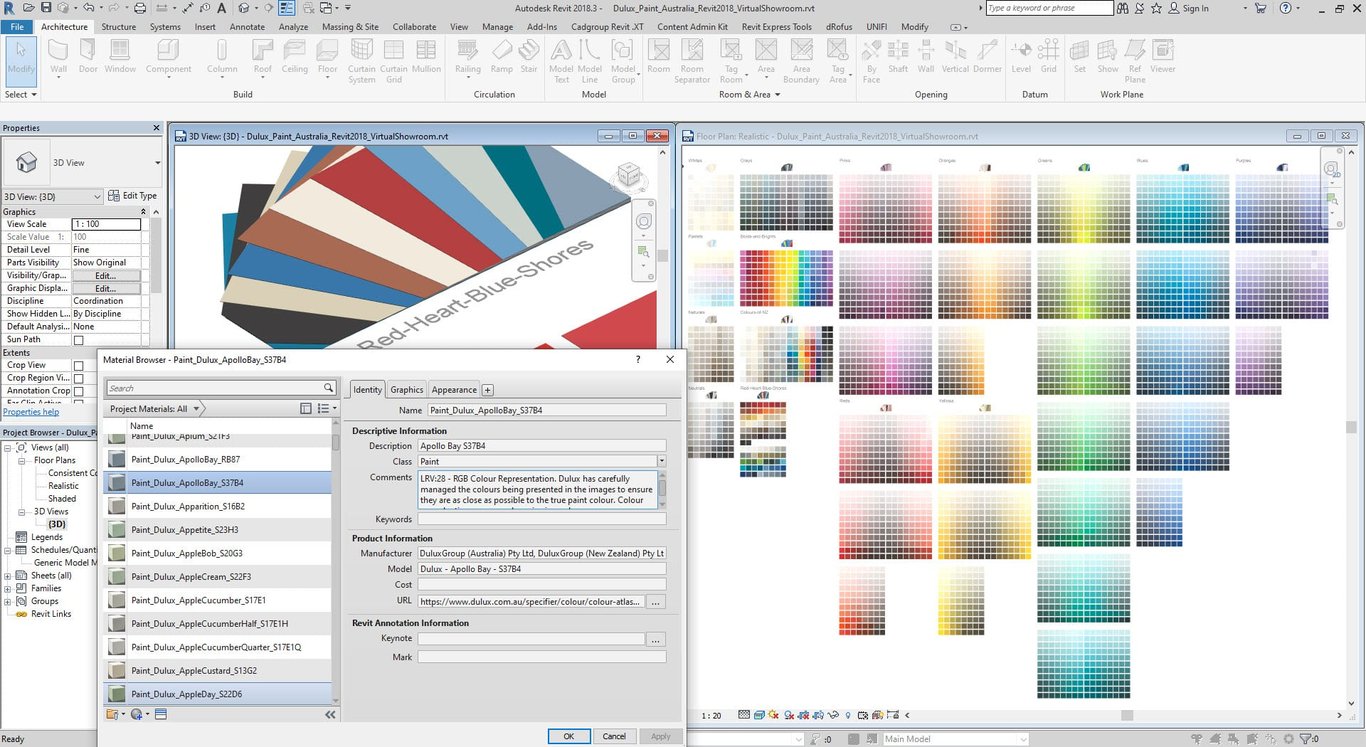
Task: Choose the Model Line tool
Action: (x=591, y=61)
